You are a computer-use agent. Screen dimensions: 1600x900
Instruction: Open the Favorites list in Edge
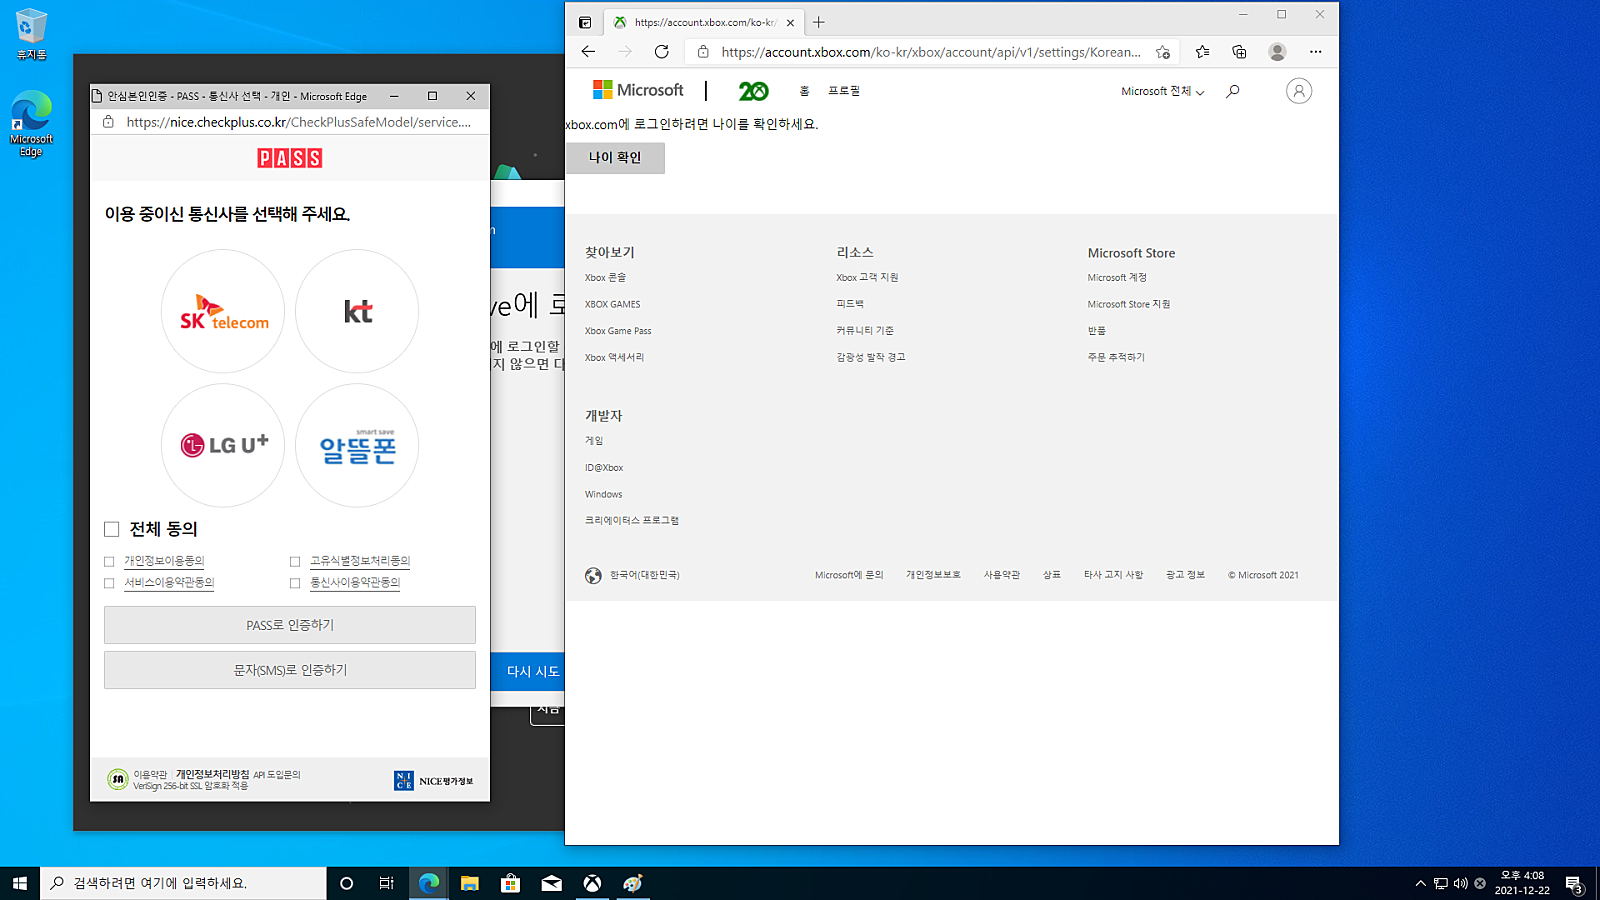click(x=1202, y=52)
